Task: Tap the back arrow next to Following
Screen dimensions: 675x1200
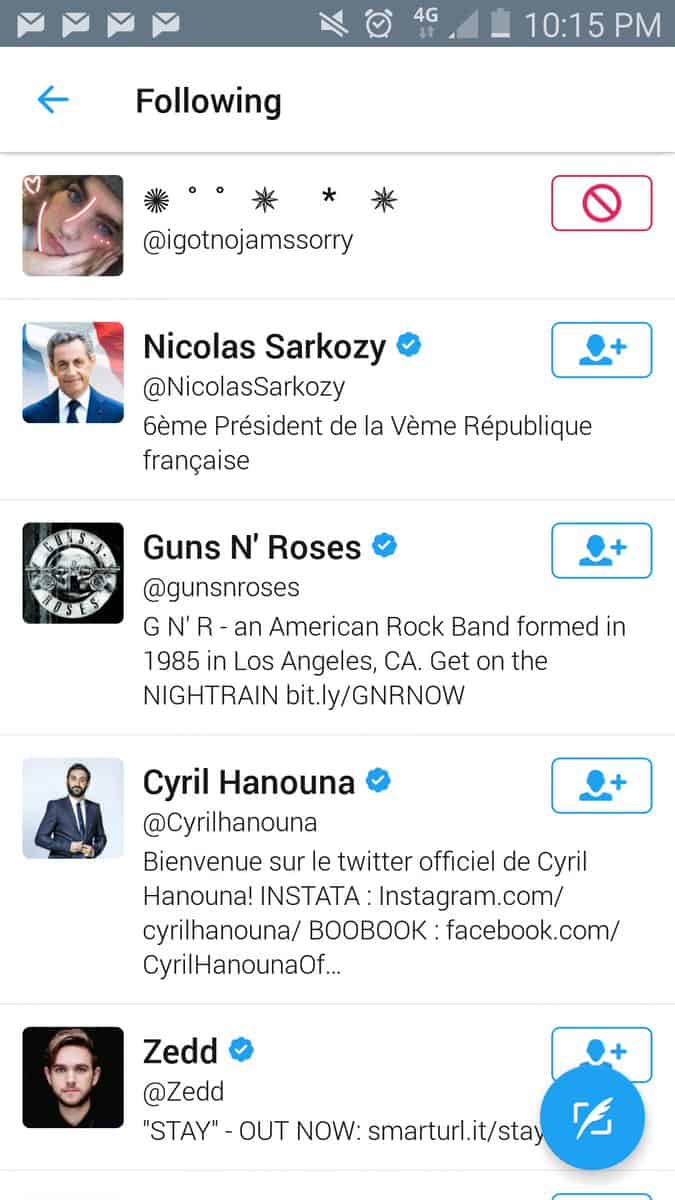Action: [x=53, y=100]
